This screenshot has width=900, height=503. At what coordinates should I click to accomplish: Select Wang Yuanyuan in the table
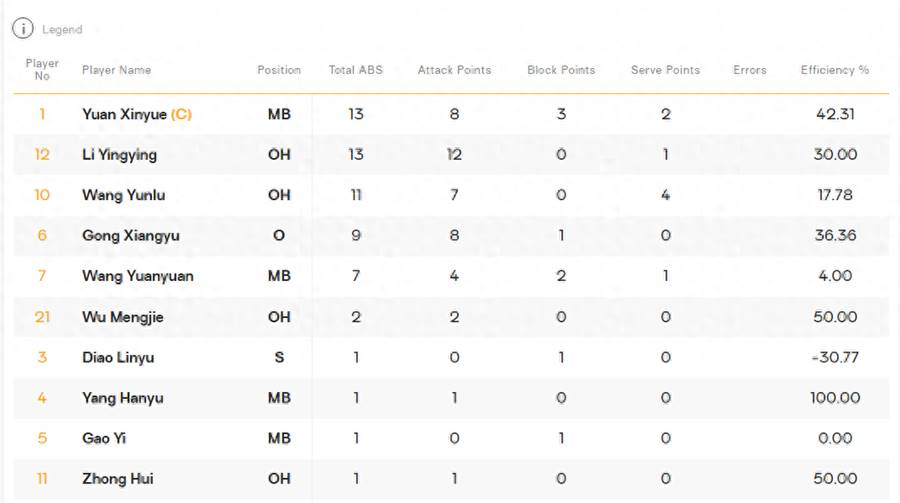click(x=138, y=276)
